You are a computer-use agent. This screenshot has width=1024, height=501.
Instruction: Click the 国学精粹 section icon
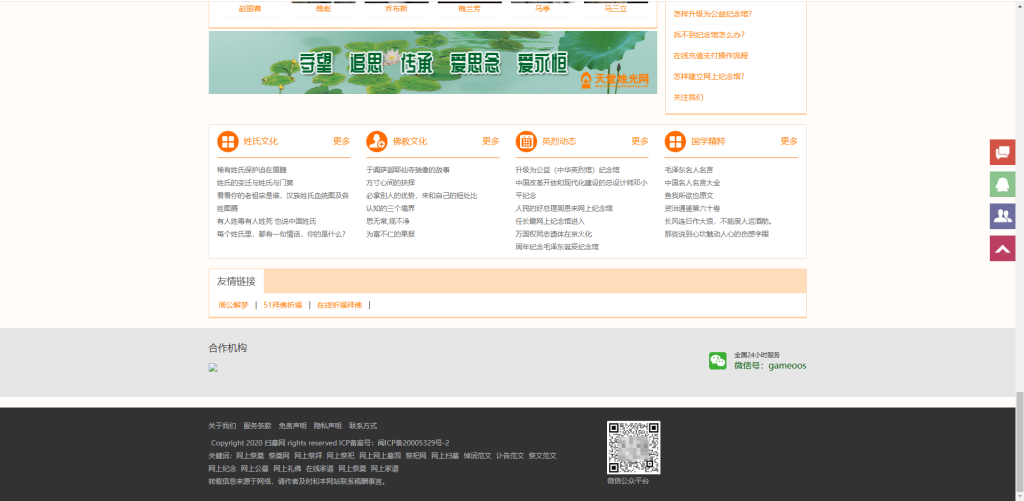675,141
